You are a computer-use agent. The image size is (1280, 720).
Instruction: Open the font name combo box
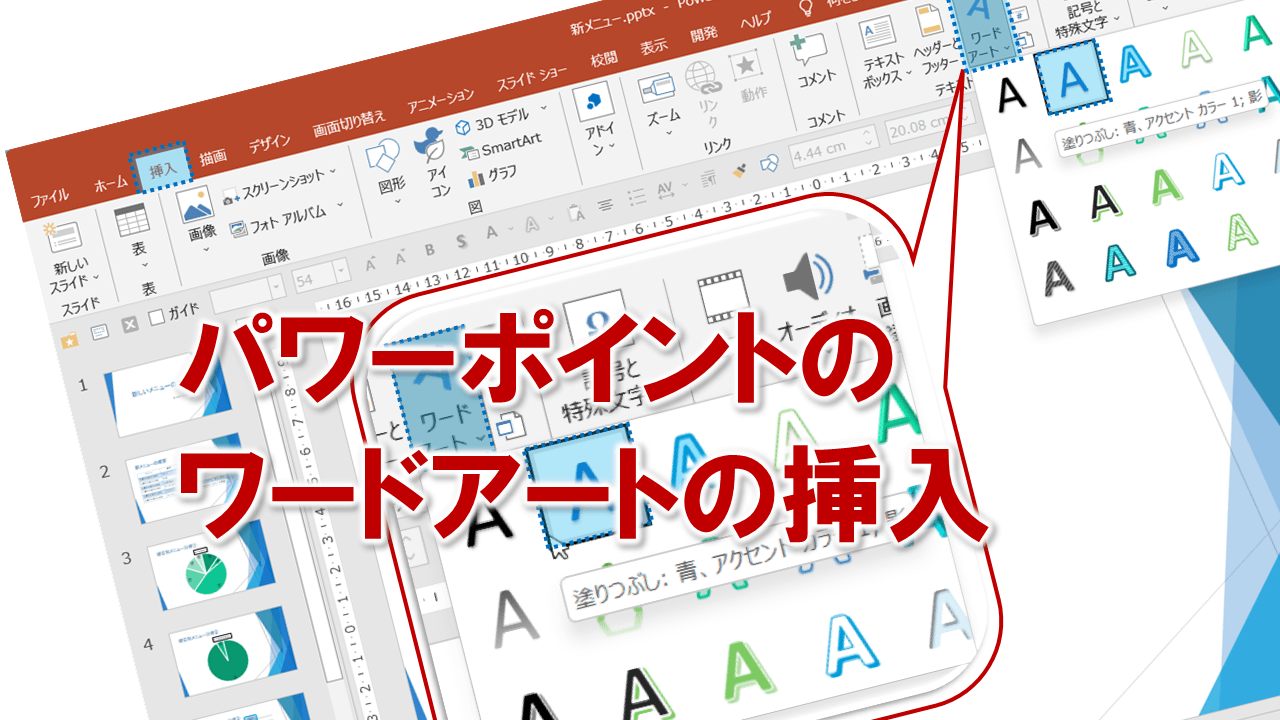point(246,293)
